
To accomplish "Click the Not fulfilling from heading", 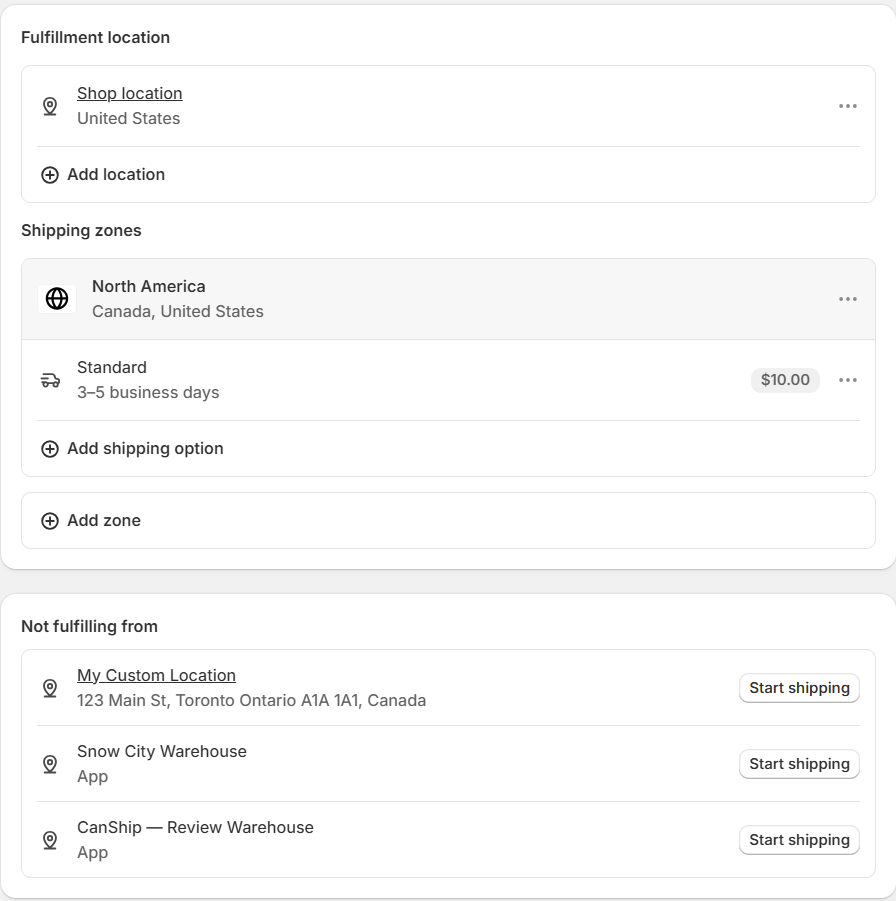I will coord(89,626).
